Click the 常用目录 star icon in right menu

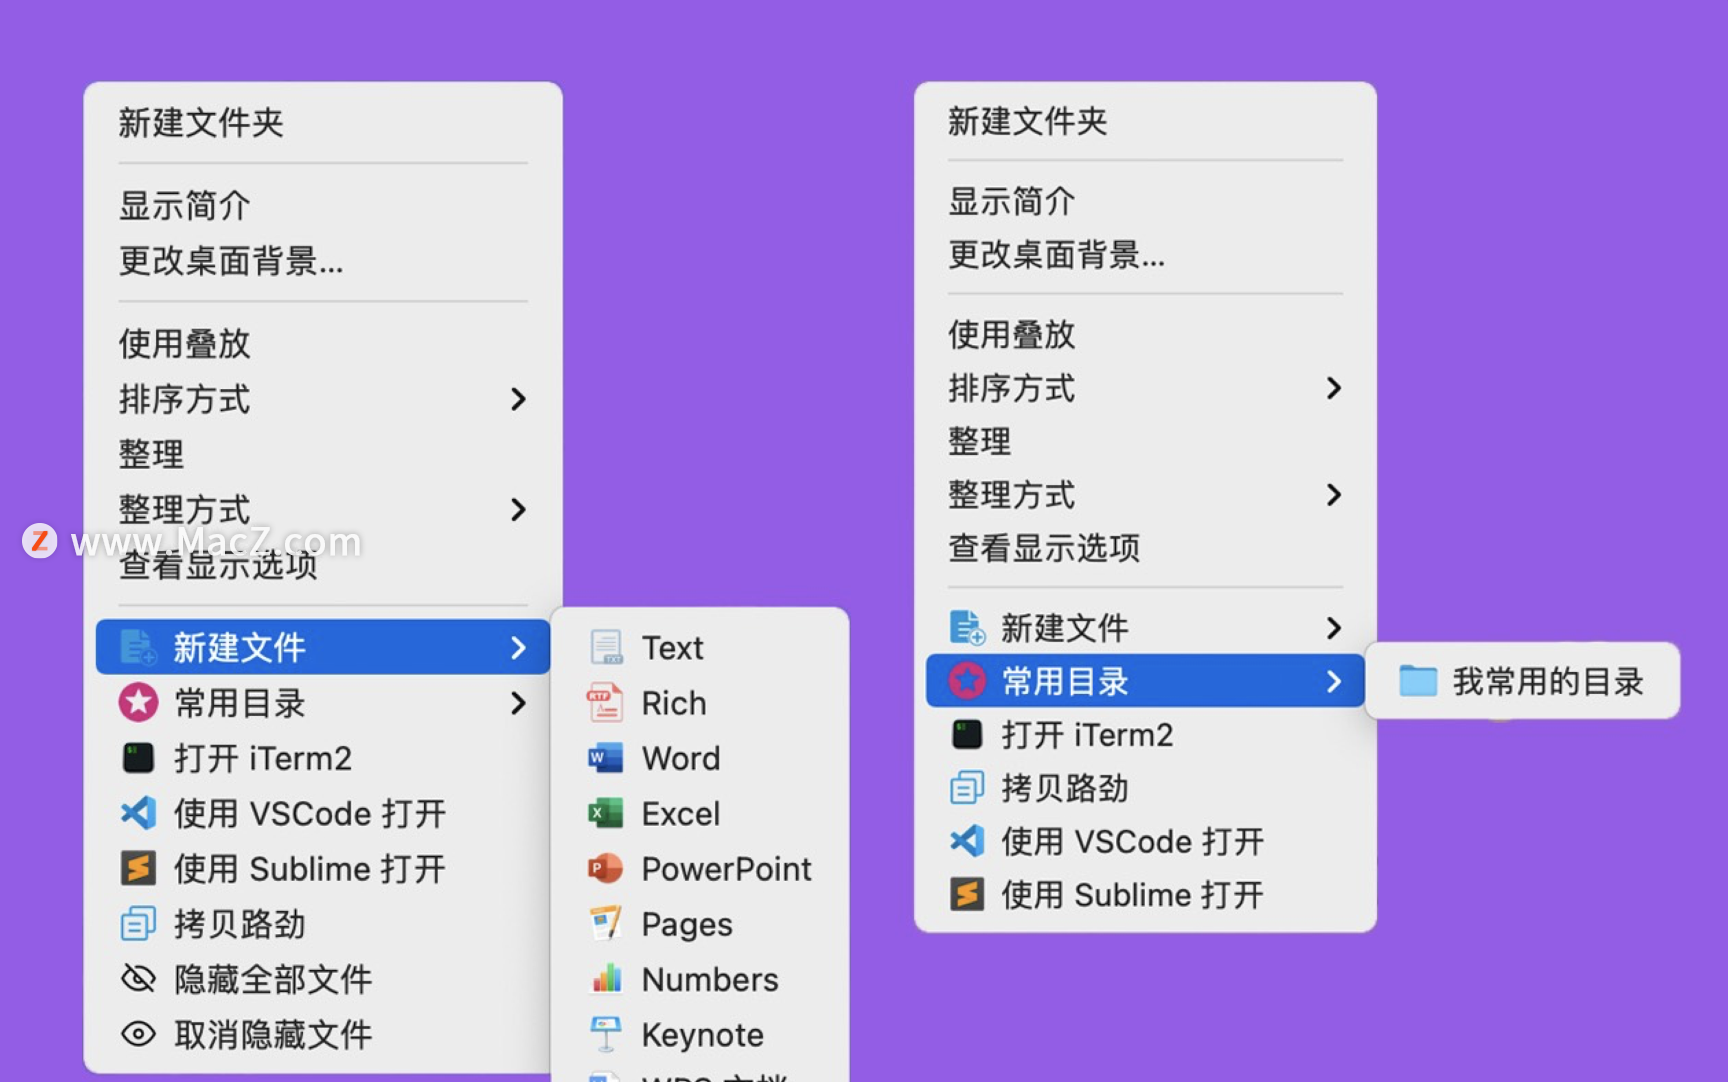[967, 681]
